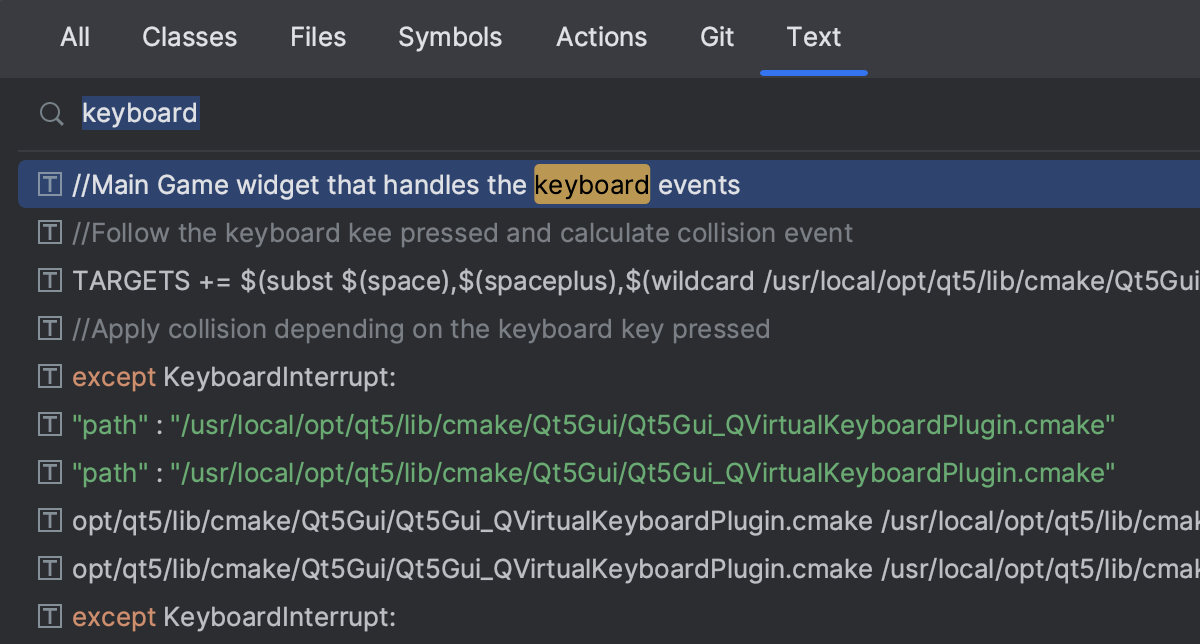Select "Follow the keyboard kee pressed" result
Image resolution: width=1200 pixels, height=644 pixels.
[463, 233]
